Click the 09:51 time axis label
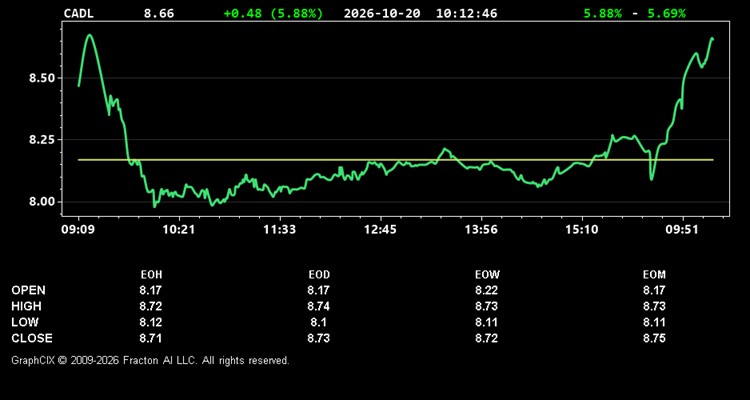Screen dimensions: 750x400 coord(683,230)
